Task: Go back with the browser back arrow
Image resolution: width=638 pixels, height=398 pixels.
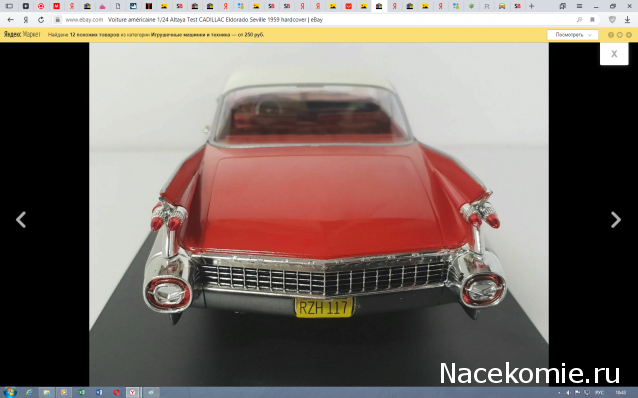Action: click(x=11, y=20)
